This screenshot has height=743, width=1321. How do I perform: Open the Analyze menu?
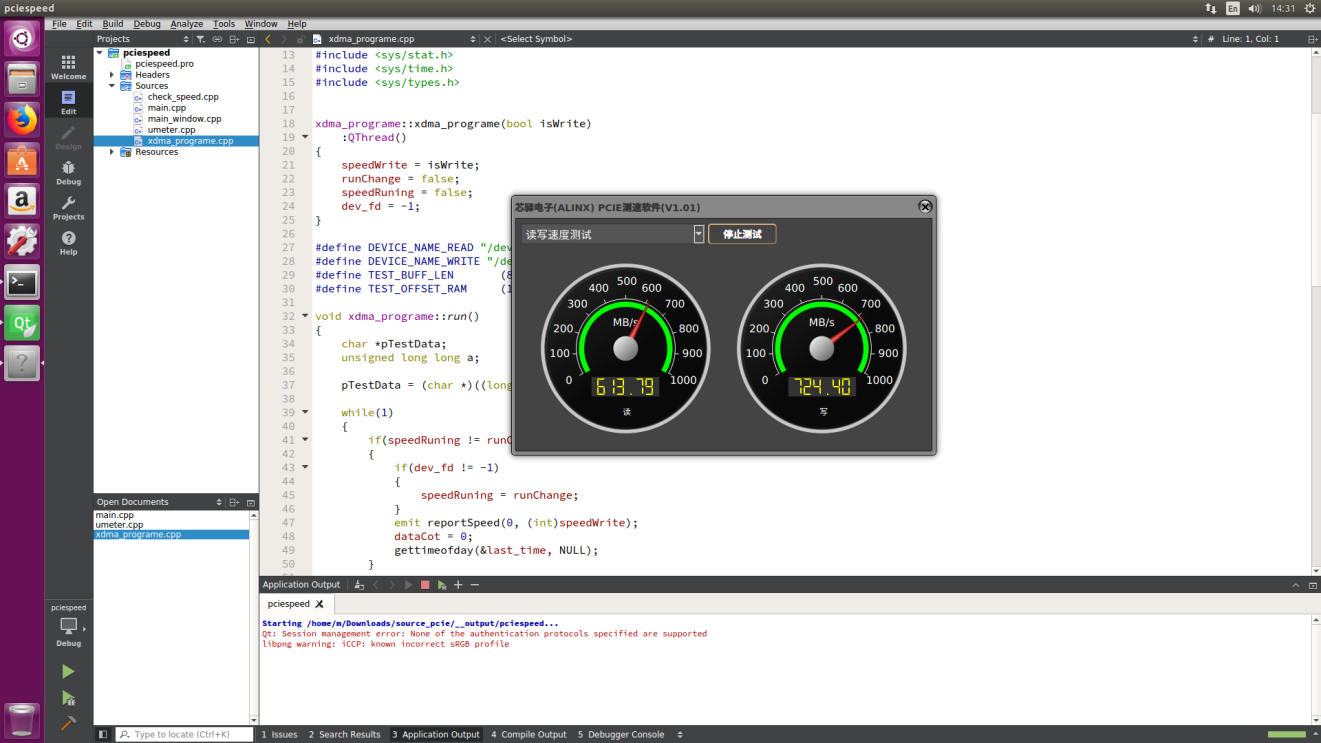point(186,23)
